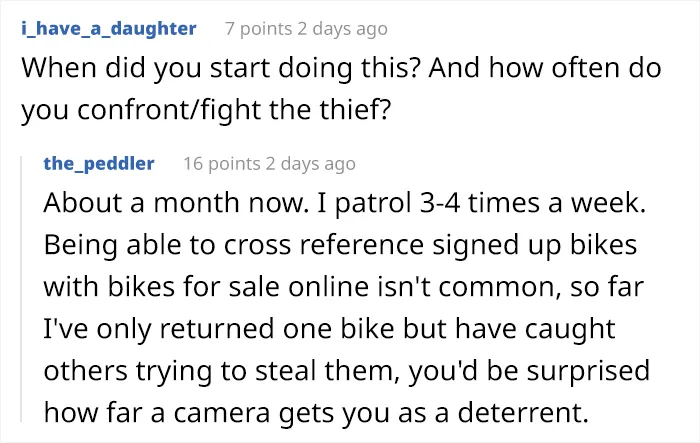This screenshot has height=443, width=700.
Task: Click the word 'patrol' in the reply
Action: [x=373, y=204]
